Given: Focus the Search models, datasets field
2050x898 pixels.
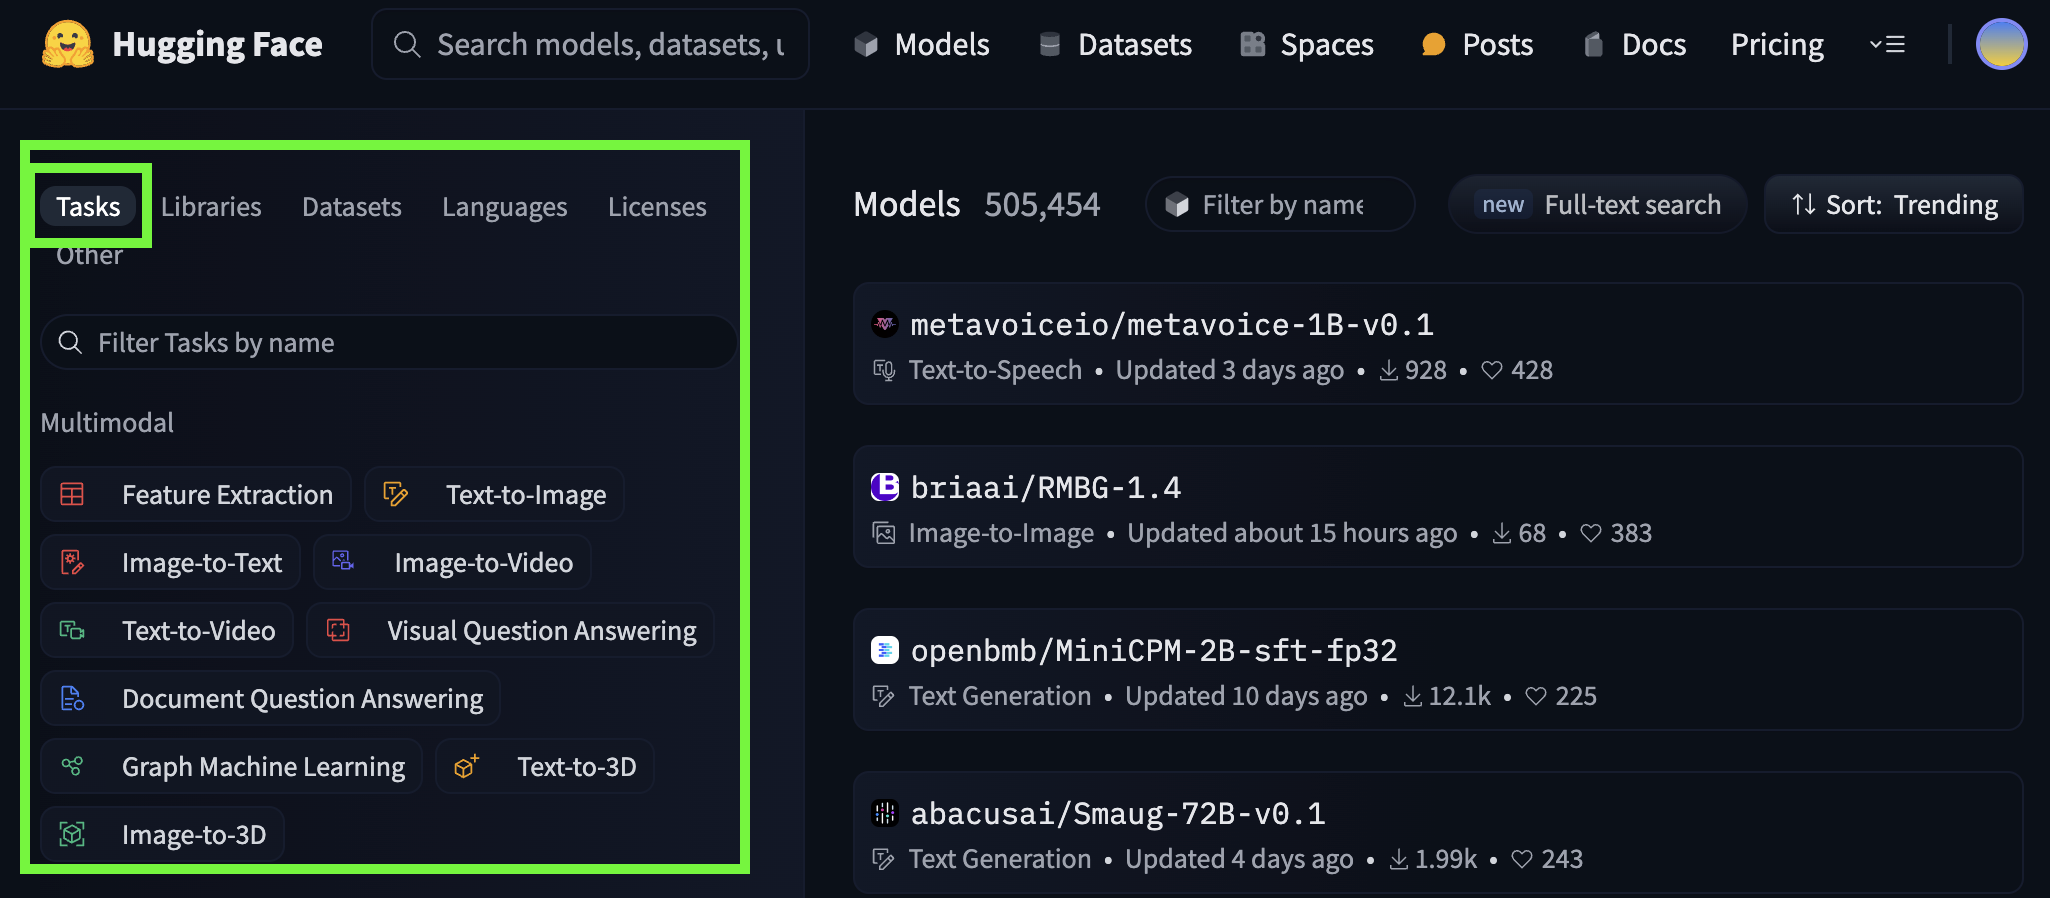Looking at the screenshot, I should coord(590,44).
